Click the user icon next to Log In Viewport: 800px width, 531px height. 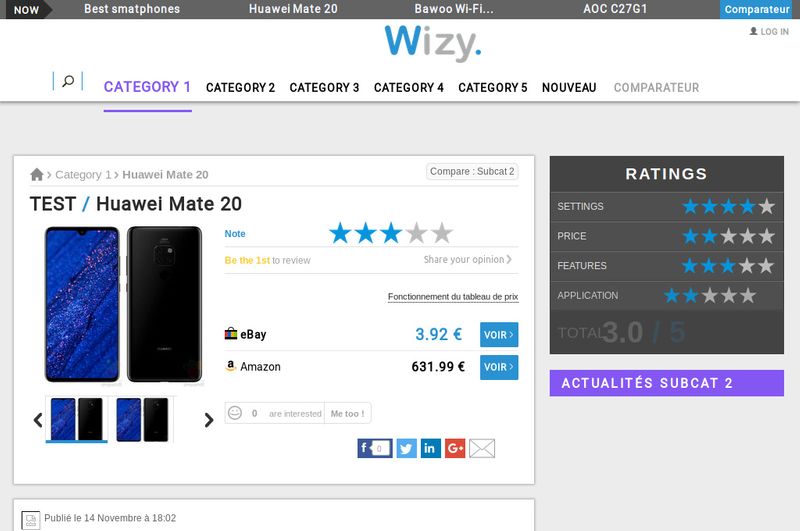754,31
